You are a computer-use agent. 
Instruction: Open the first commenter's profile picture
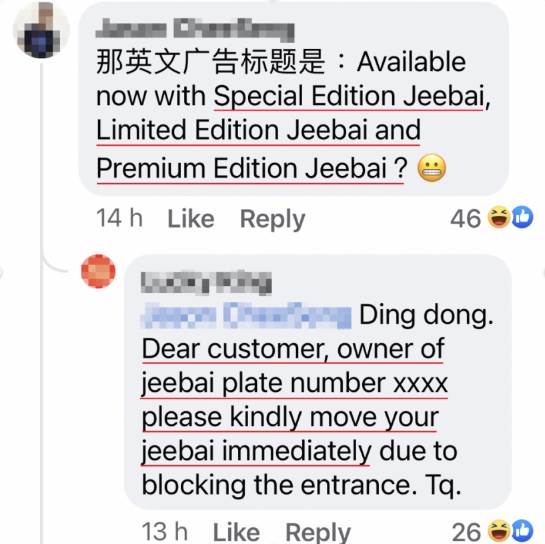tap(41, 30)
